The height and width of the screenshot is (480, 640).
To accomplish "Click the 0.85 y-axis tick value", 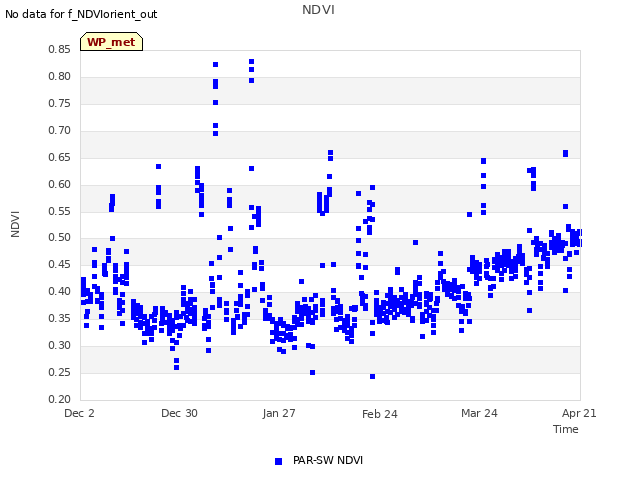I will pos(59,49).
